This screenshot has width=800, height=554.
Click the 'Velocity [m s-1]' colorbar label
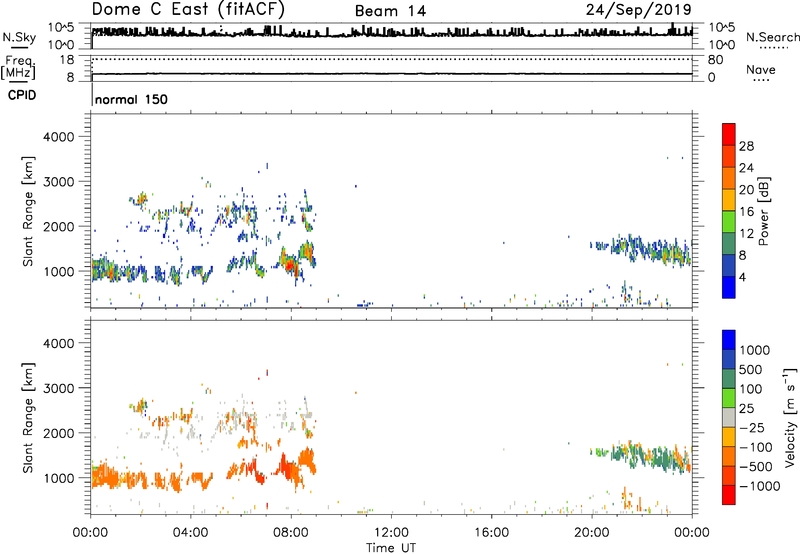pos(789,417)
